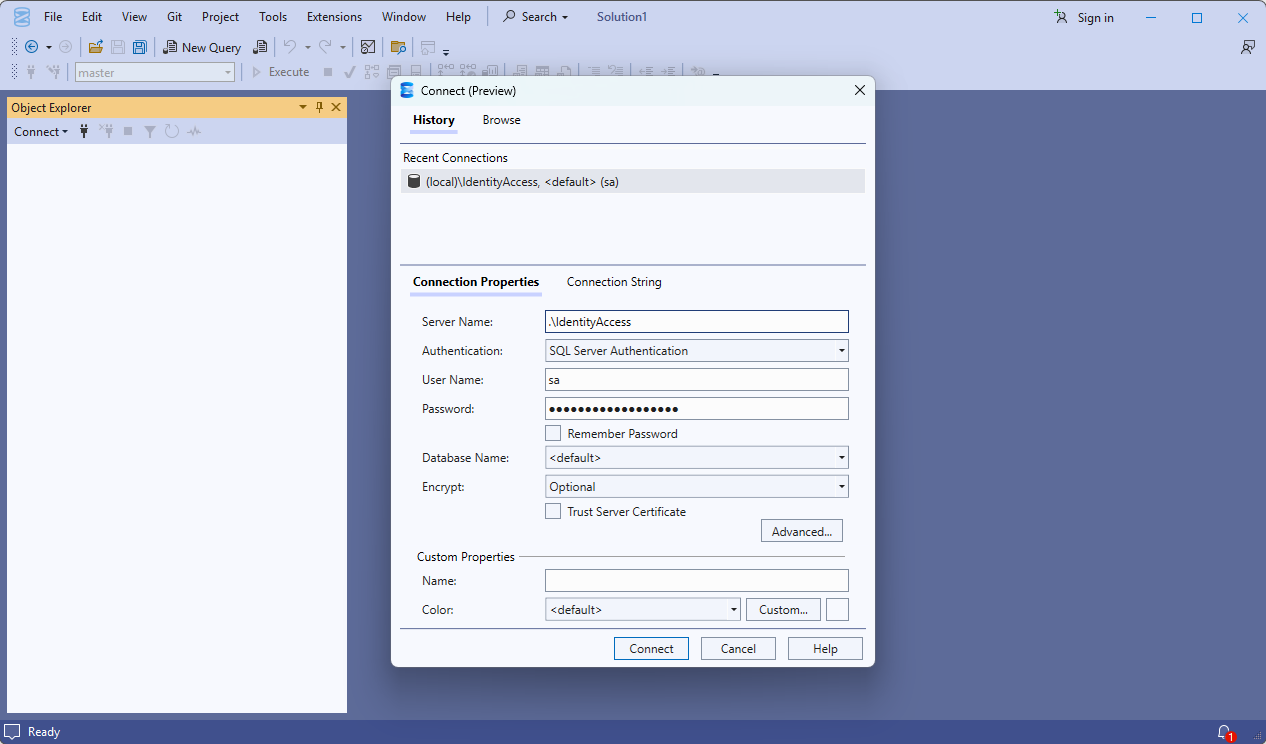Screen dimensions: 1266x744
Task: Click the feedback icon at top right
Action: pos(1247,47)
